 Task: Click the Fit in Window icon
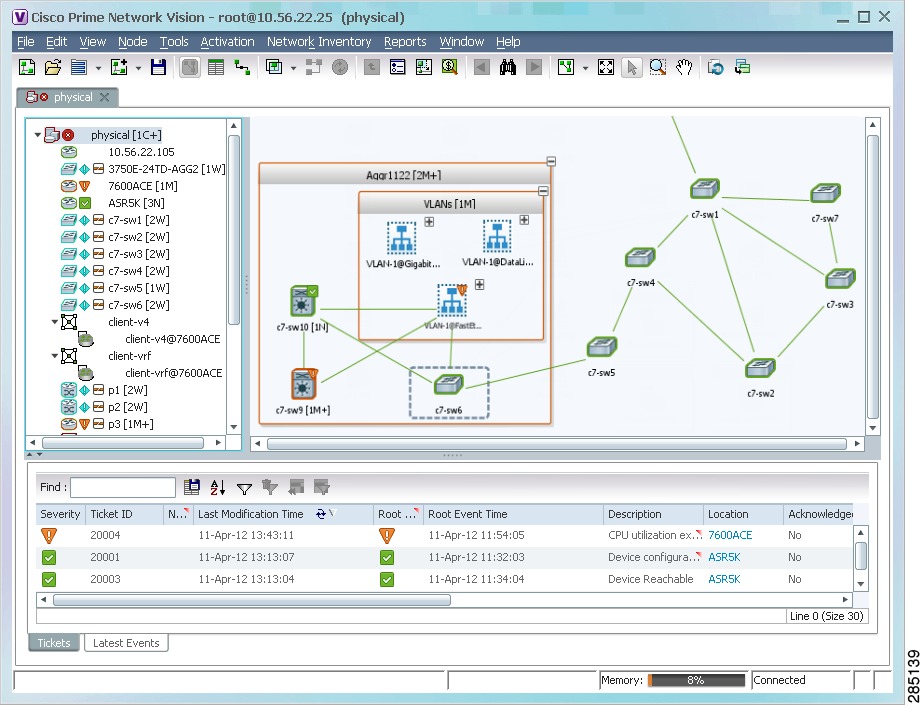[606, 67]
